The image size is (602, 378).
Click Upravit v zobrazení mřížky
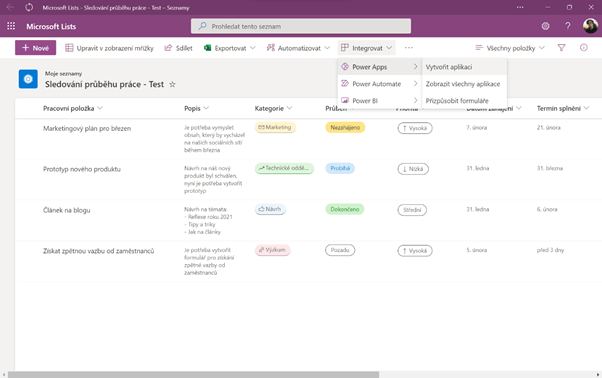click(x=109, y=48)
